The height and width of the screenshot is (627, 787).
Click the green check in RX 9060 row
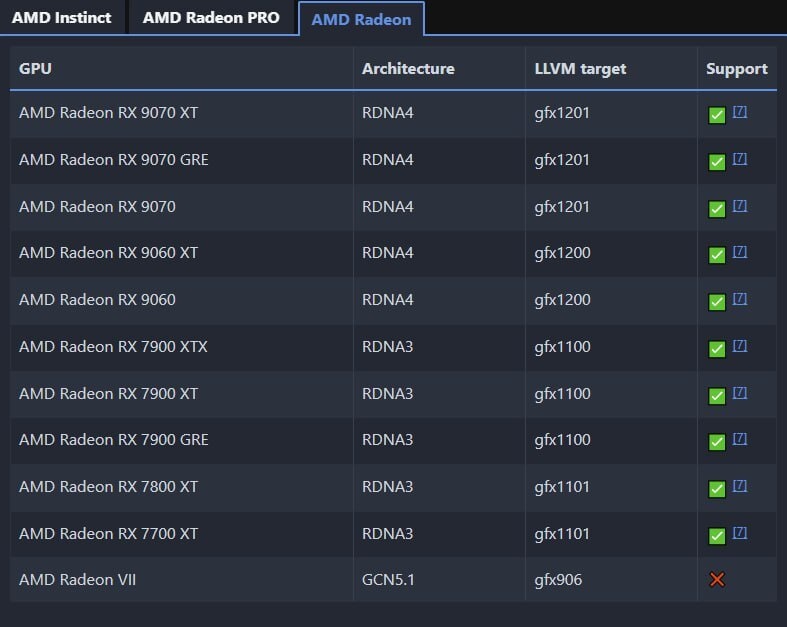[717, 302]
